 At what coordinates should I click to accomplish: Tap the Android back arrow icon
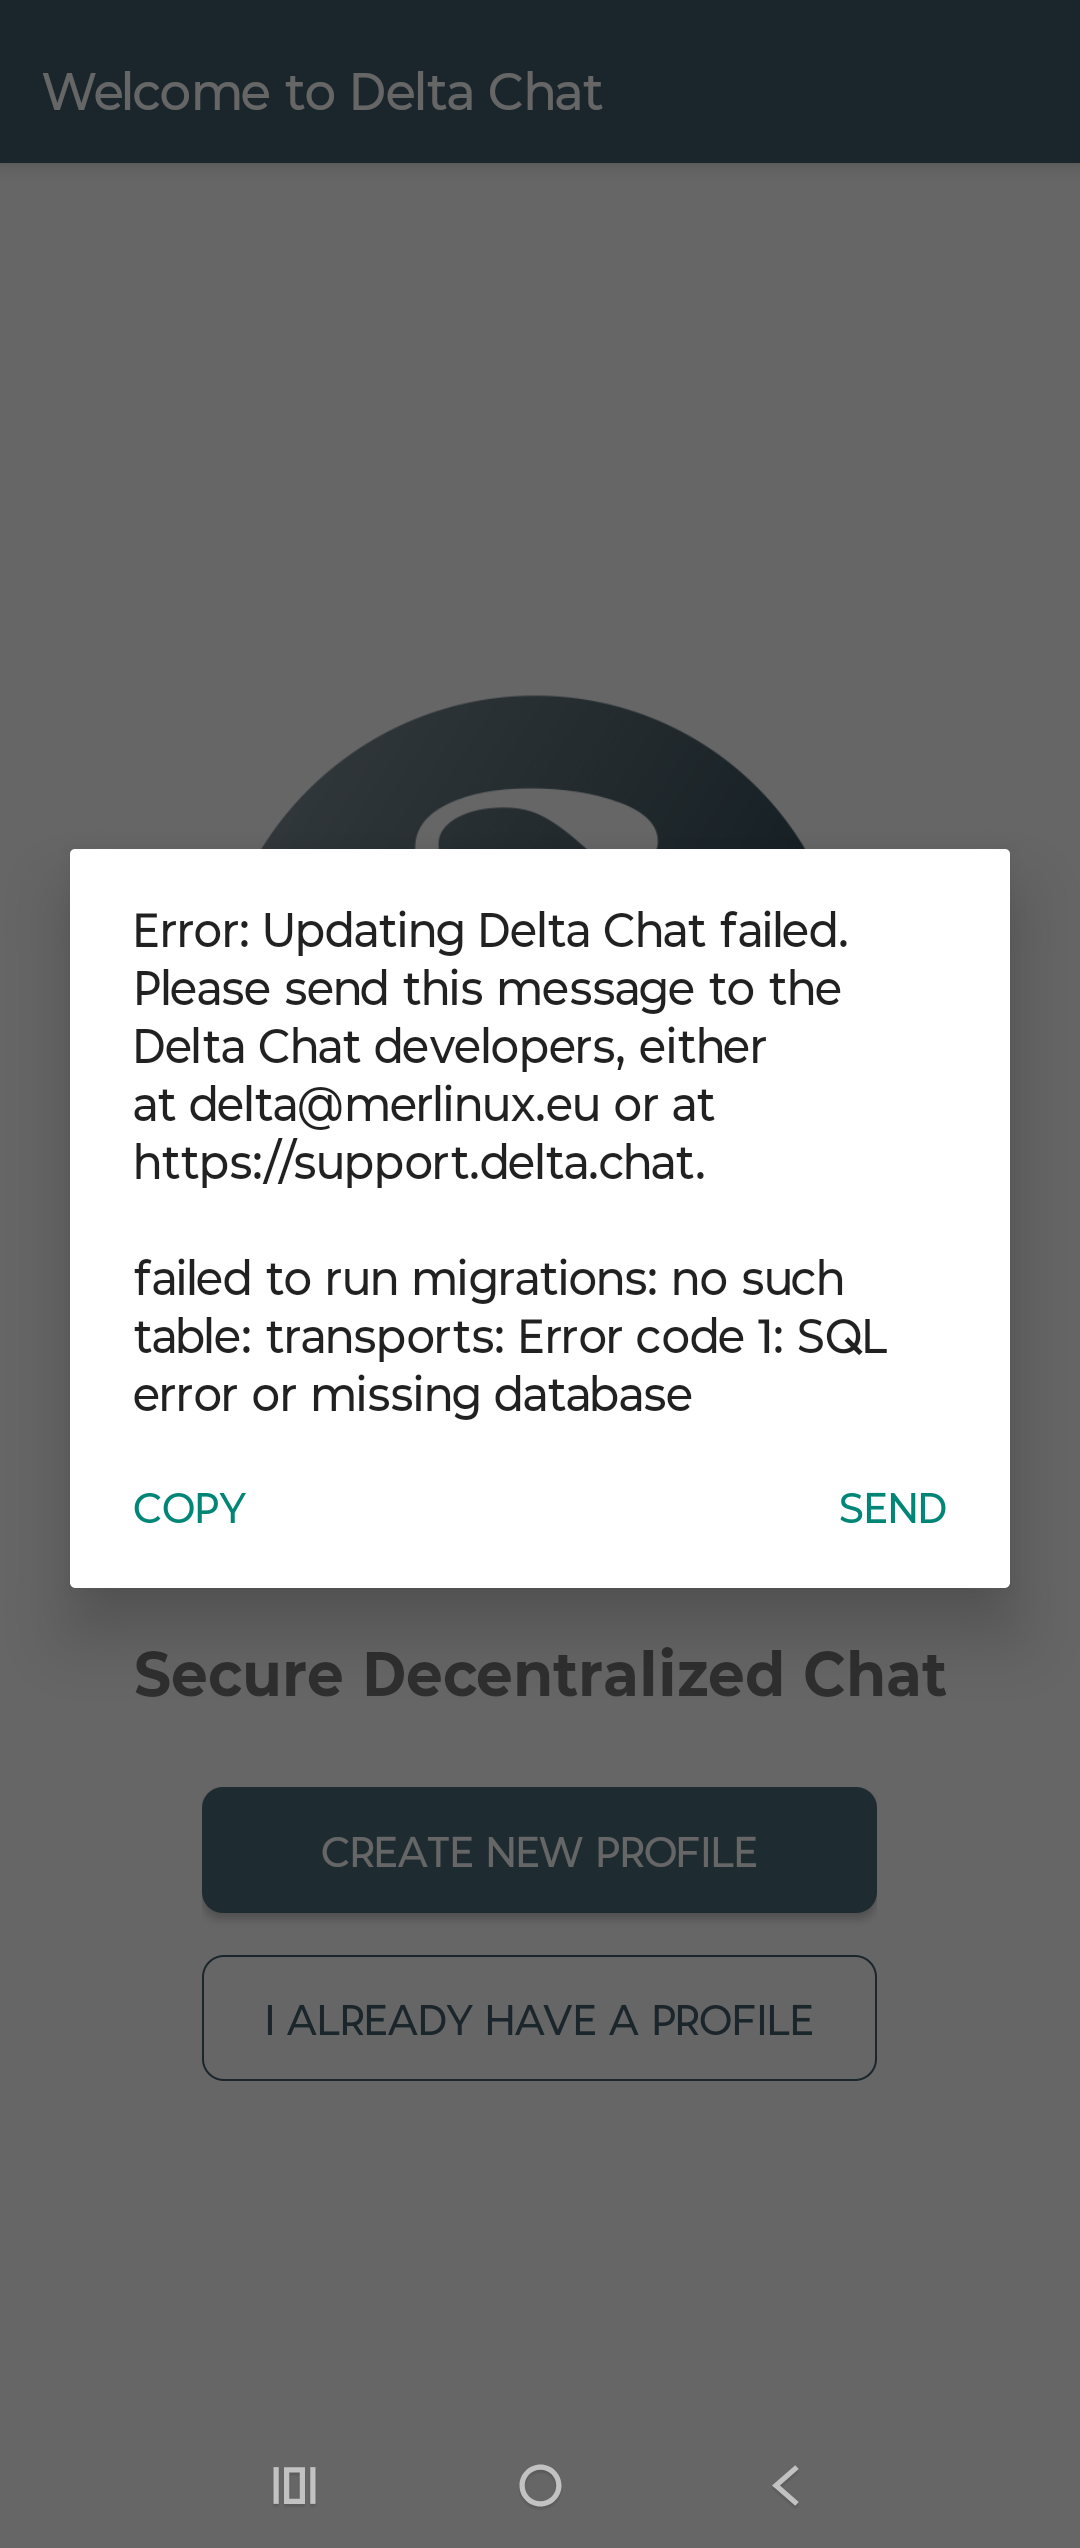pos(786,2485)
